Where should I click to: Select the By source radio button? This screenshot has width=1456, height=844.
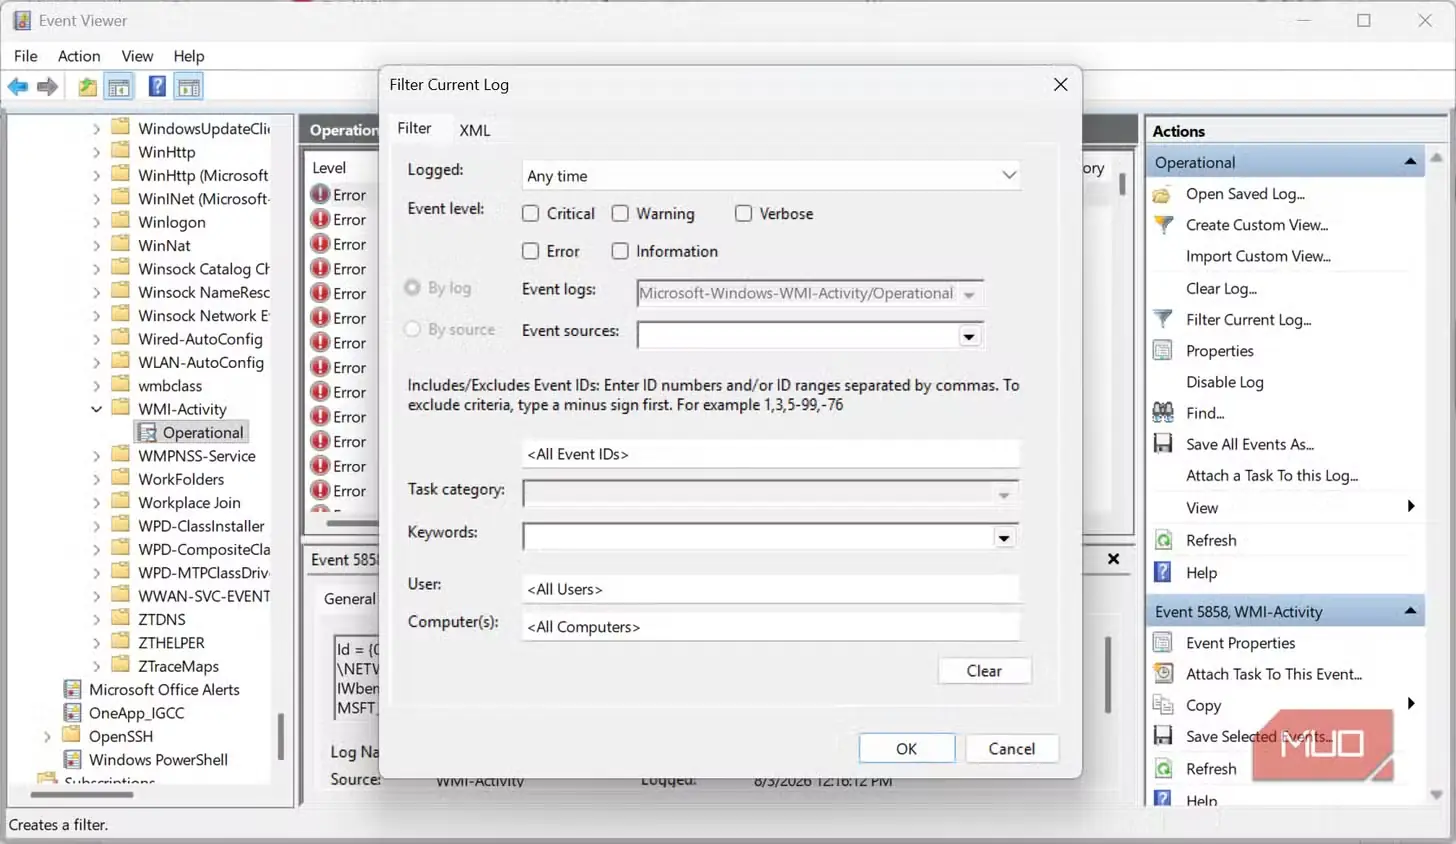[x=412, y=329]
